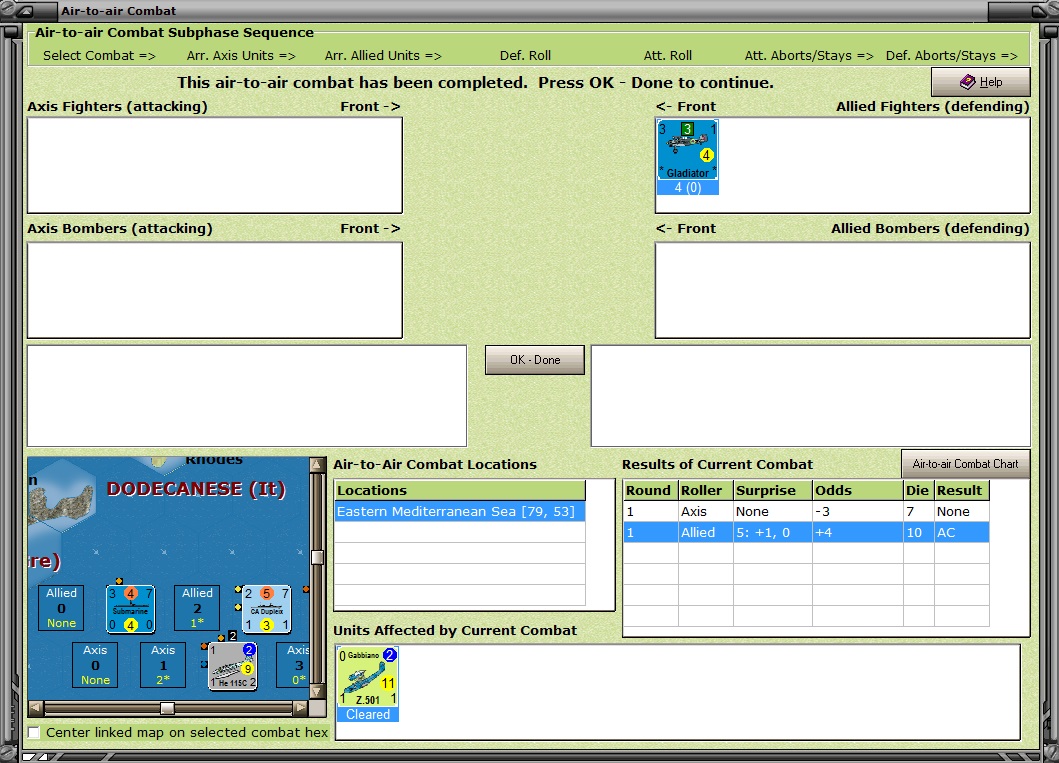
Task: Open the Air-to-air Combat Chart
Action: [965, 464]
